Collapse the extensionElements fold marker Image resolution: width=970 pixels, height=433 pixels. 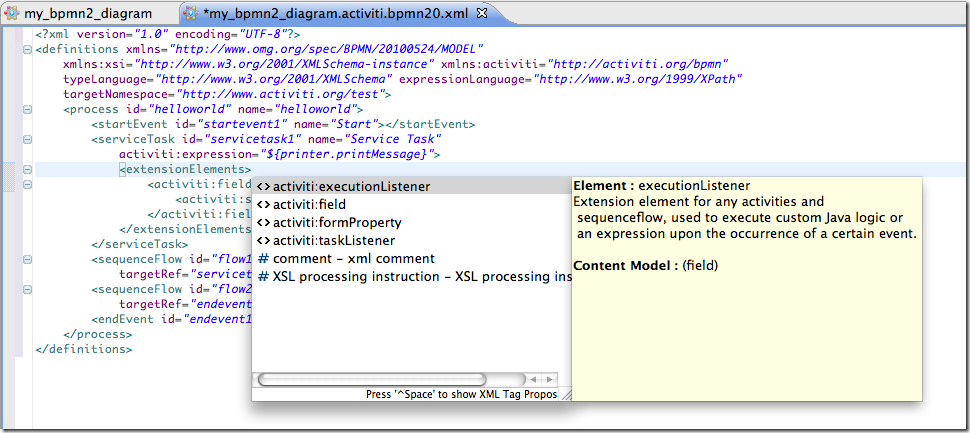[27, 169]
